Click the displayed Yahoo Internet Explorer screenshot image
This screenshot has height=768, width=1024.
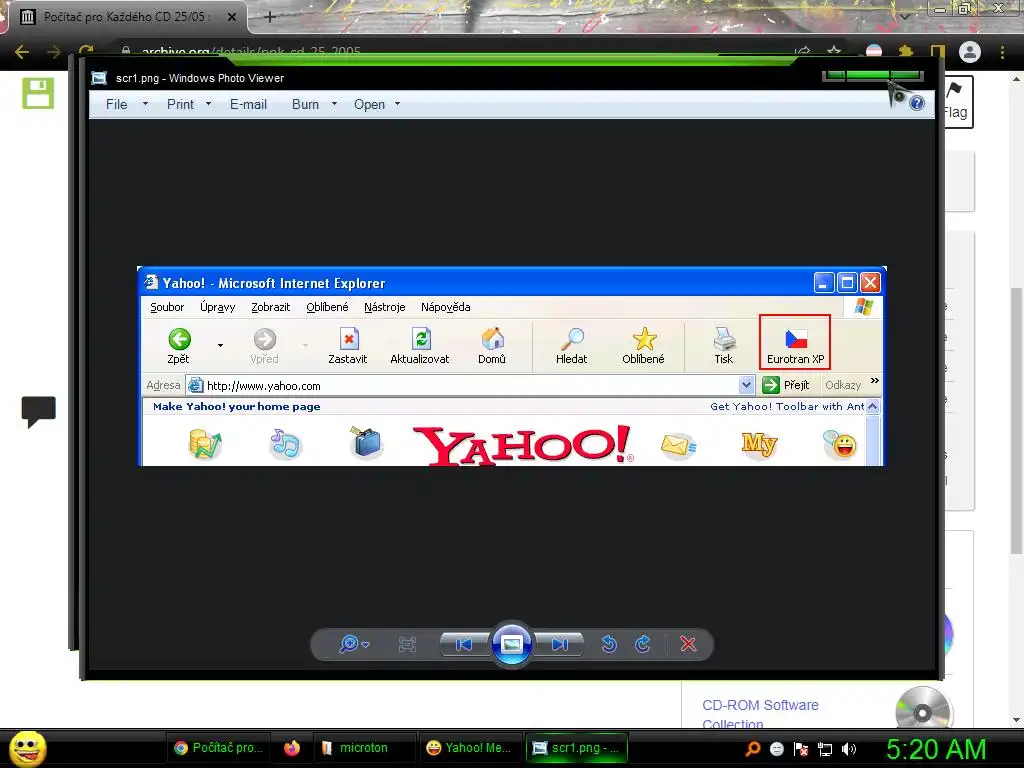(511, 366)
